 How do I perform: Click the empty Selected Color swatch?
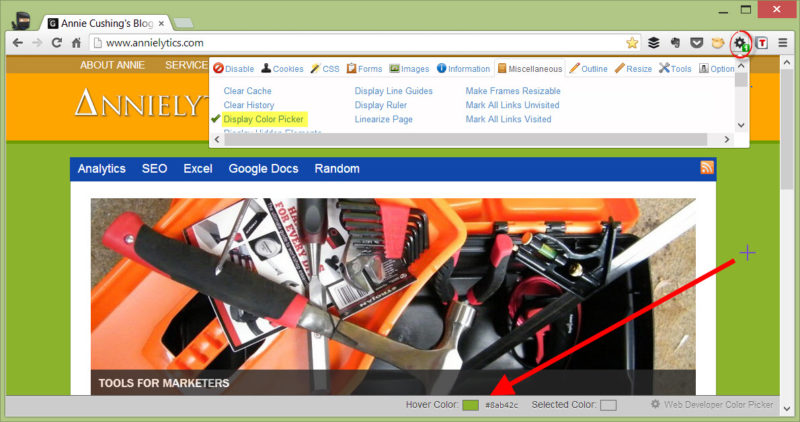coord(608,405)
